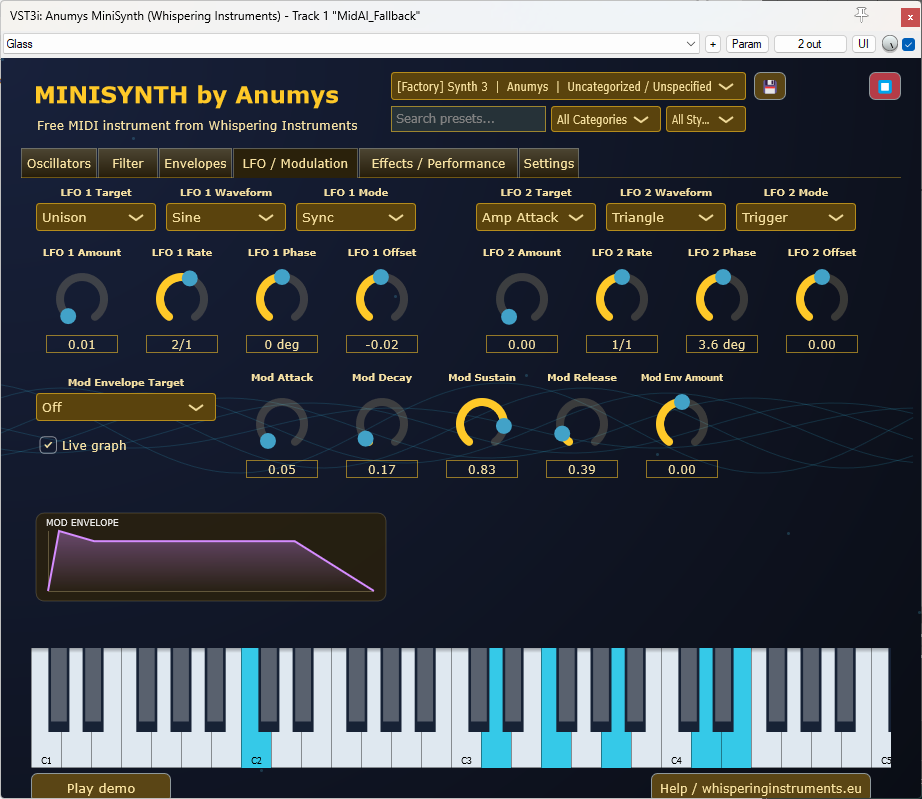922x799 pixels.
Task: Open Help / whisperinginstruments.eu link
Action: (761, 788)
